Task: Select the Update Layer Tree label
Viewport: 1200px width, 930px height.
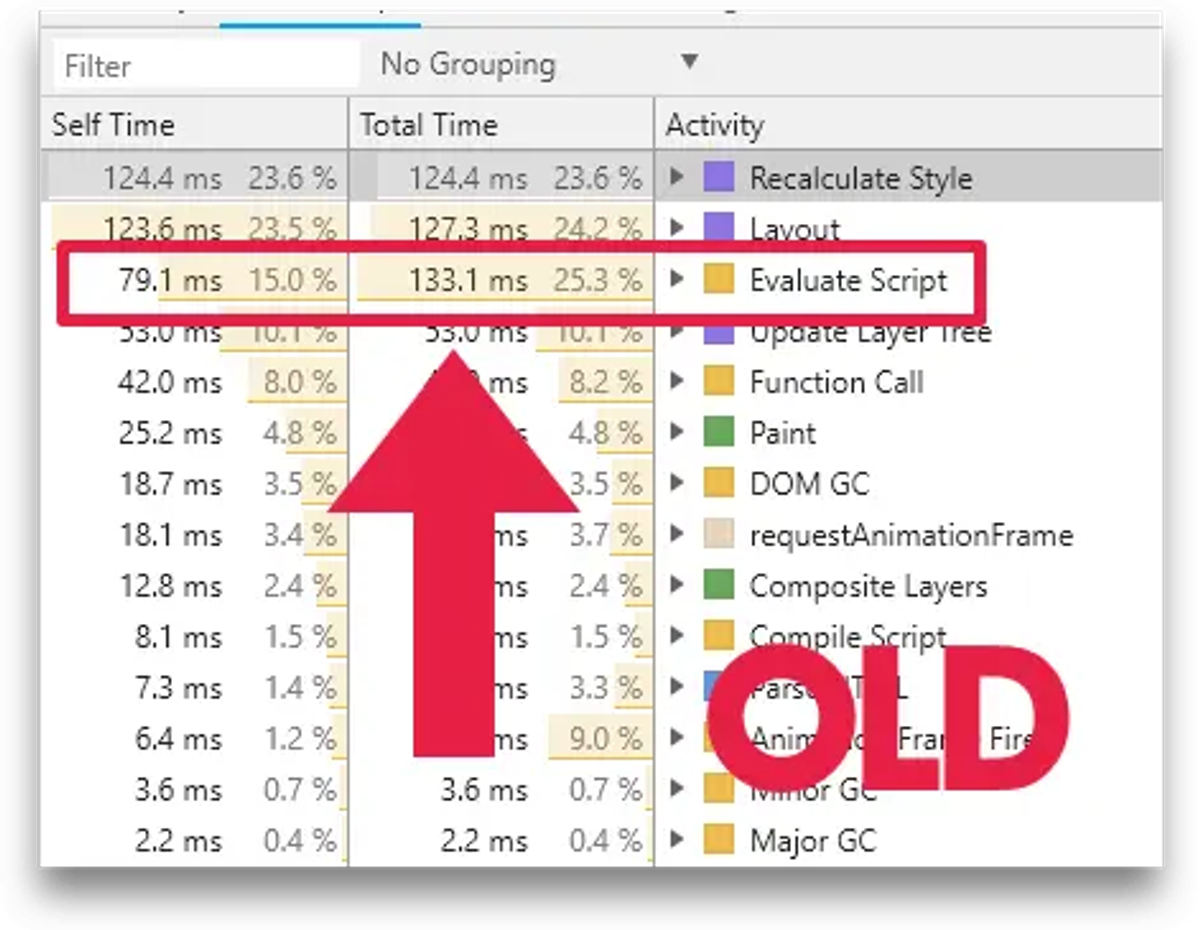Action: 870,333
